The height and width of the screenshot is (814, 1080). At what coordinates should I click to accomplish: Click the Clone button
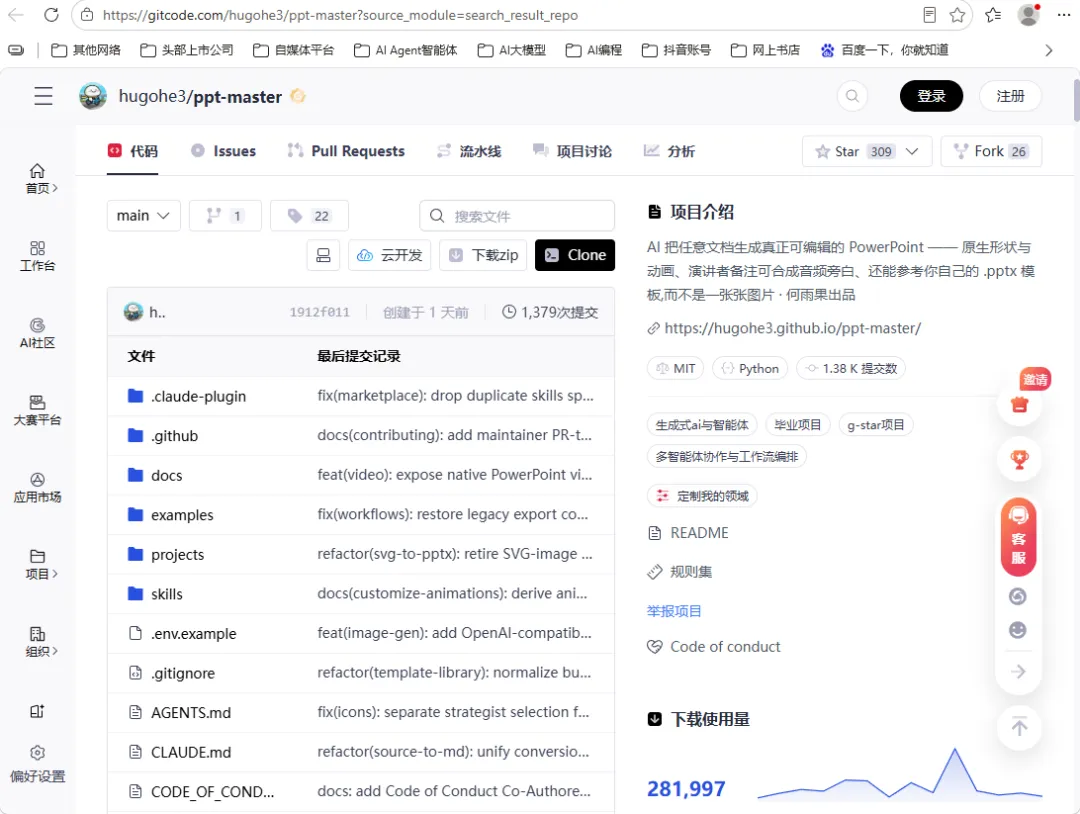click(x=575, y=255)
